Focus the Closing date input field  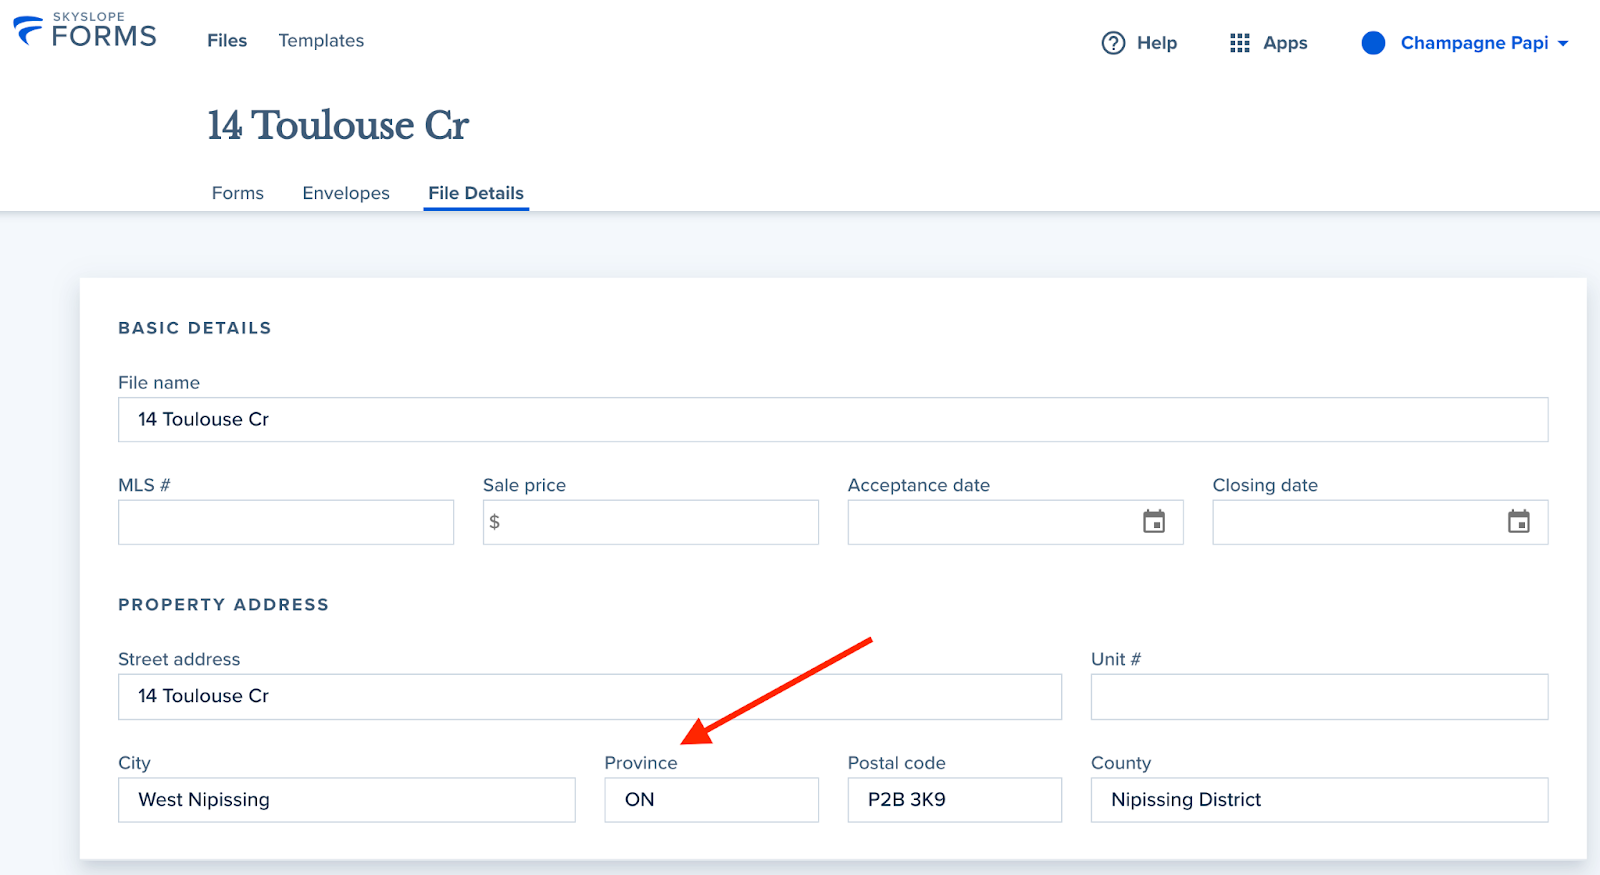pyautogui.click(x=1381, y=522)
